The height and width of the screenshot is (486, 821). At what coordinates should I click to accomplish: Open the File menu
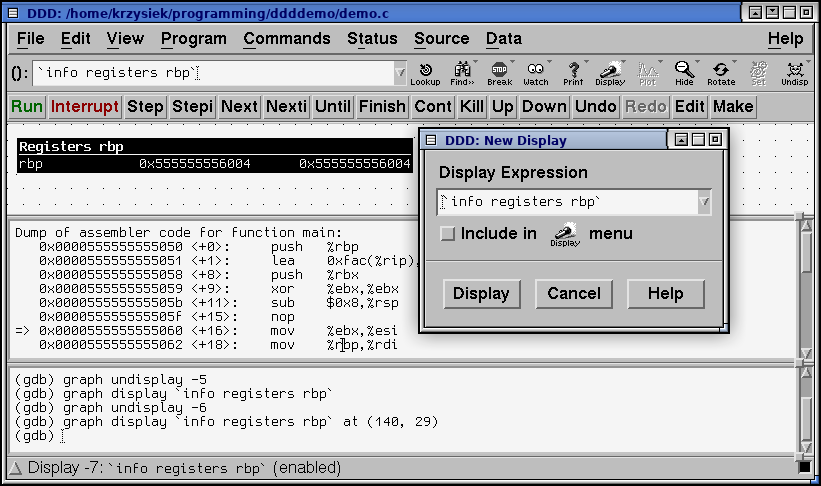[x=30, y=39]
